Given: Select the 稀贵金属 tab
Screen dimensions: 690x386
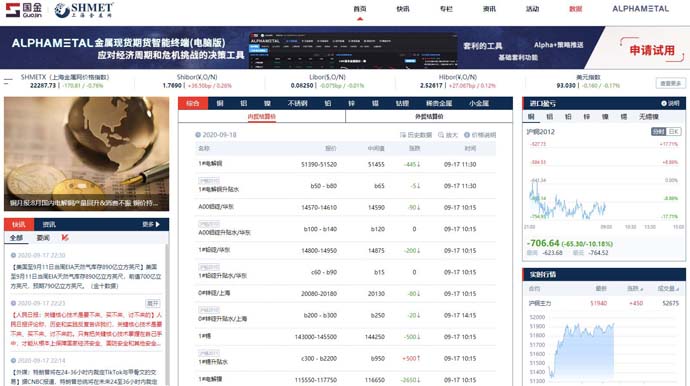Looking at the screenshot, I should click(x=439, y=103).
